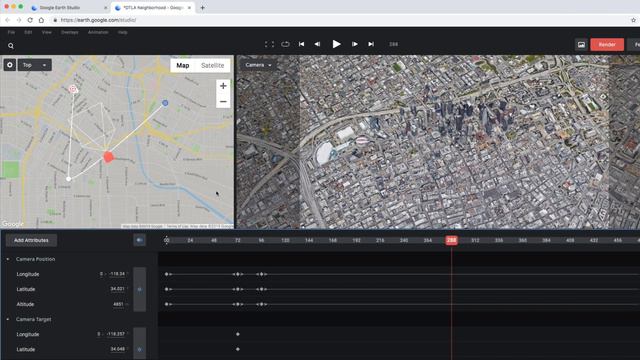Viewport: 640px width, 360px height.
Task: Open the Edit menu
Action: tap(28, 32)
